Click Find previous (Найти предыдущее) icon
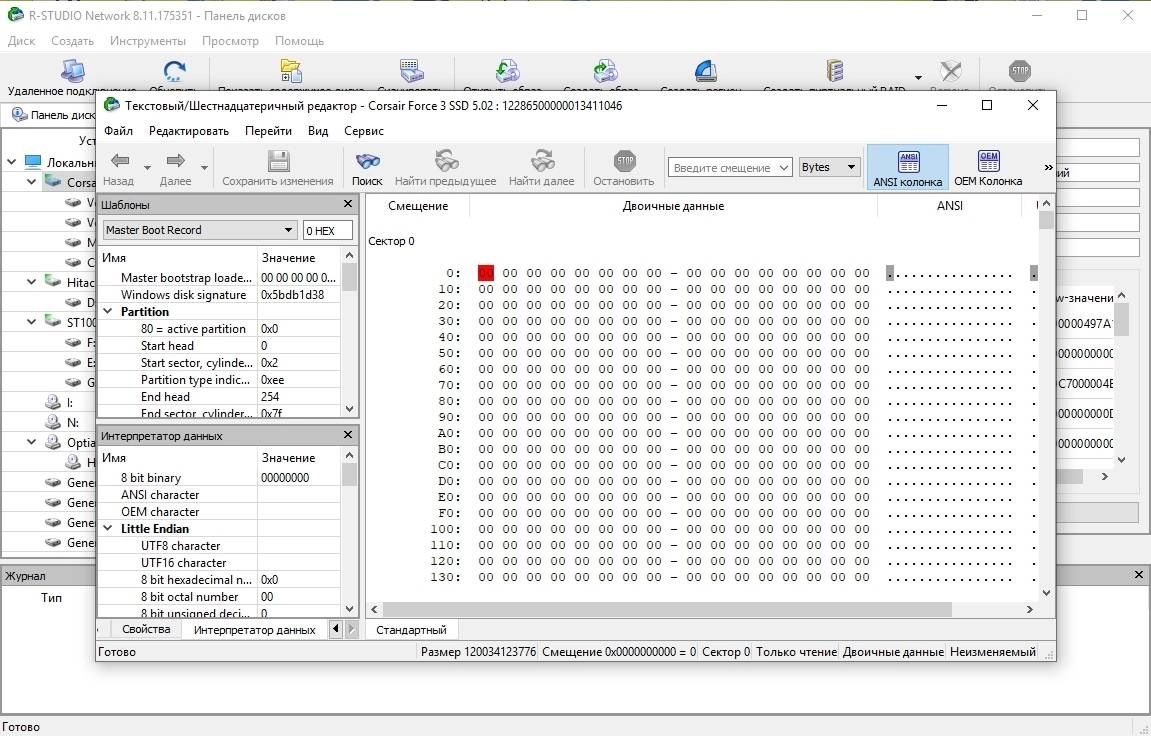1151x736 pixels. pyautogui.click(x=446, y=161)
